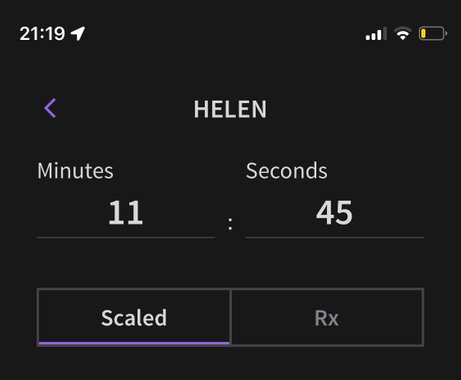Tap the divider between Scaled and Rx
Viewport: 461px width, 380px height.
point(231,317)
